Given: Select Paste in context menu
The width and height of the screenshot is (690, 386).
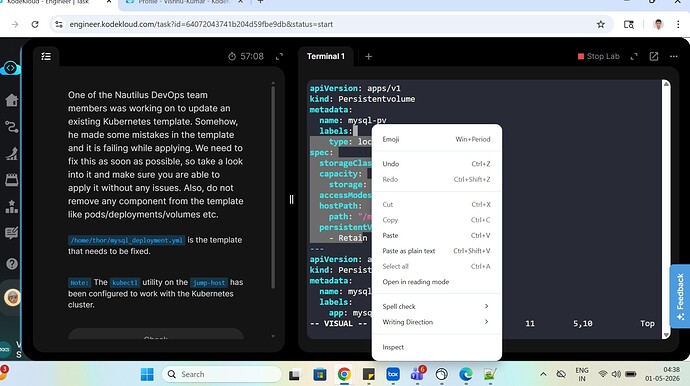Looking at the screenshot, I should 437,235.
